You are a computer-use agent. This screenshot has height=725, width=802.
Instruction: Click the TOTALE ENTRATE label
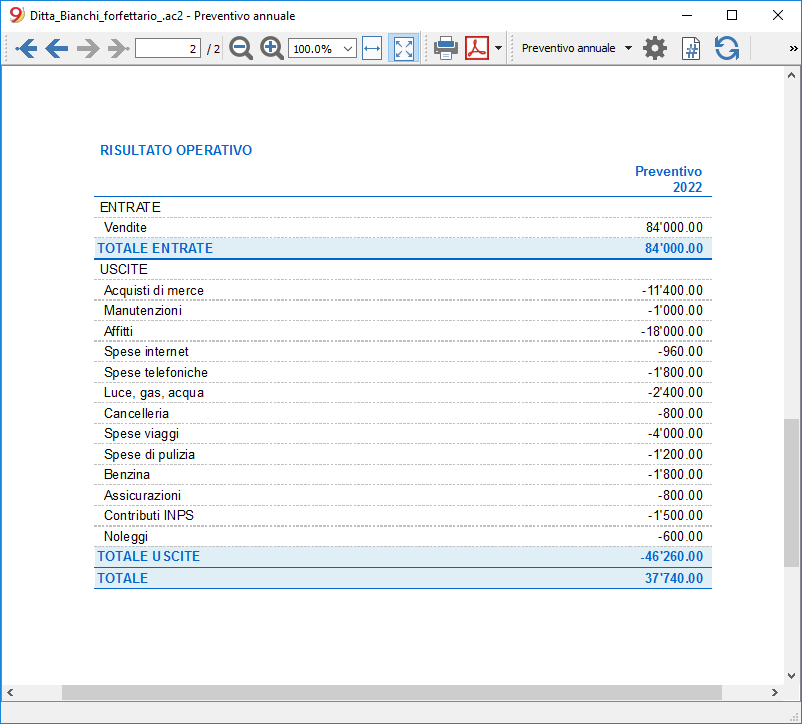tap(155, 249)
